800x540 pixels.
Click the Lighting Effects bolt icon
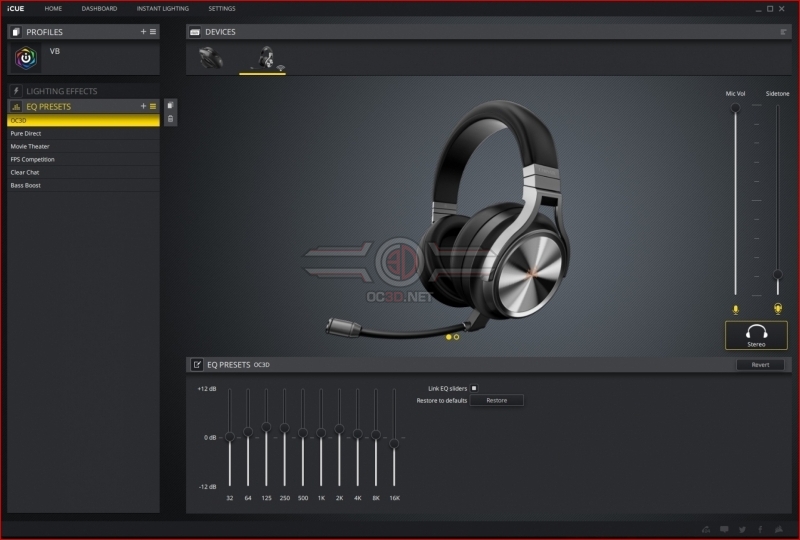click(x=16, y=91)
